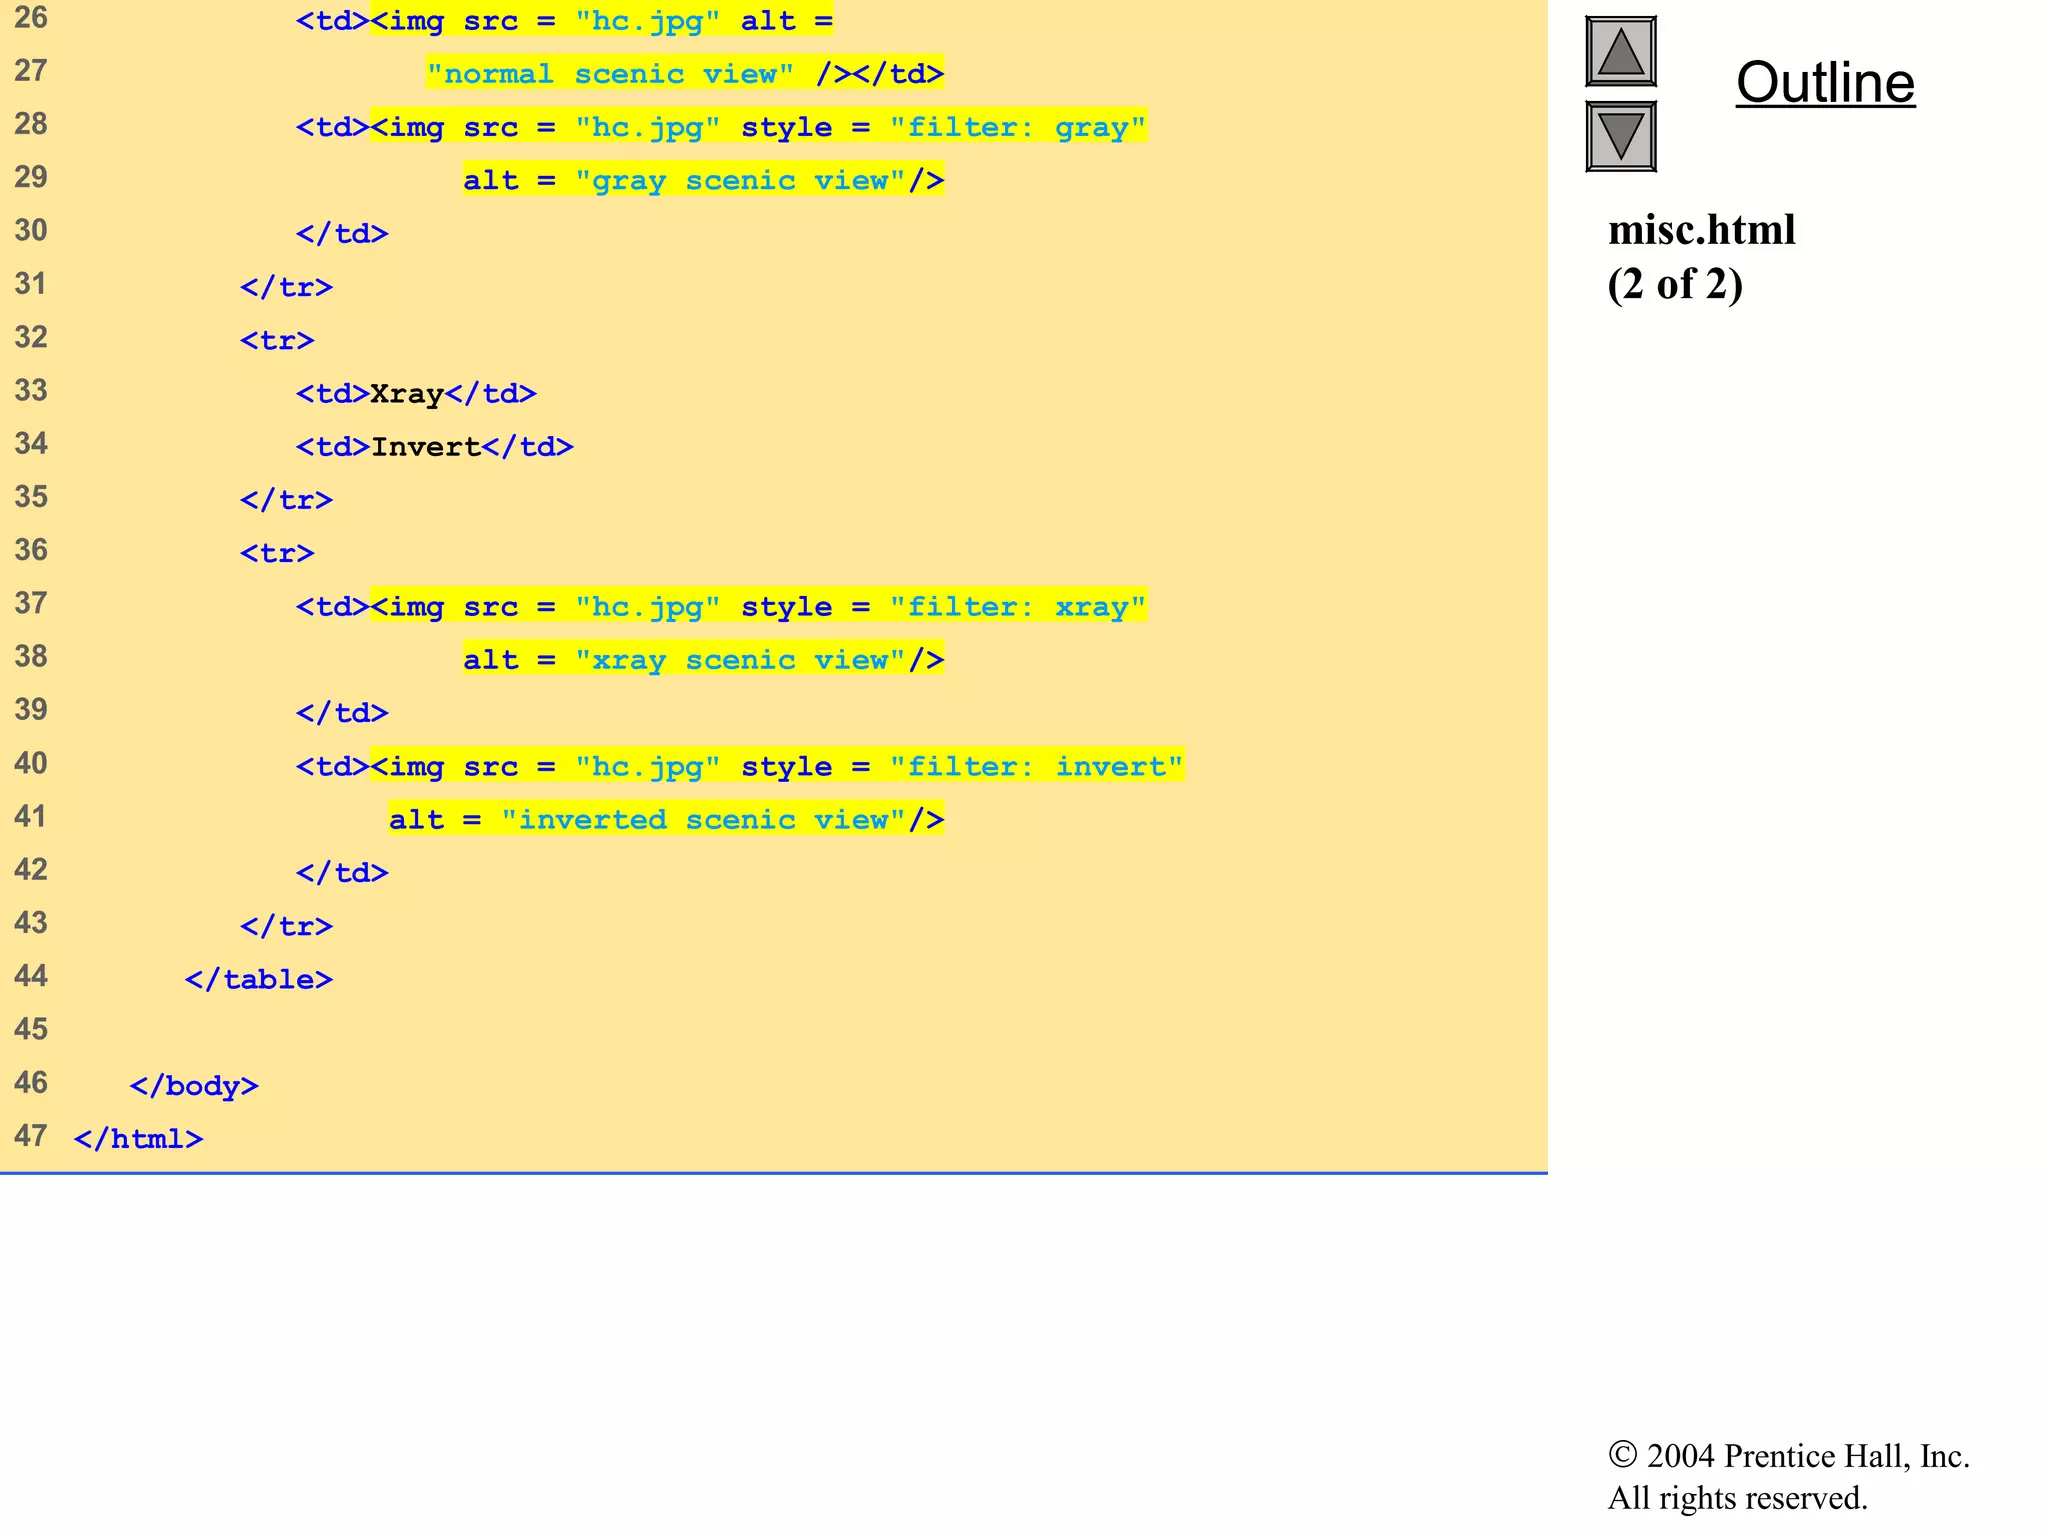2048x1536 pixels.
Task: Click "gray scenic view" alt text
Action: pos(740,181)
